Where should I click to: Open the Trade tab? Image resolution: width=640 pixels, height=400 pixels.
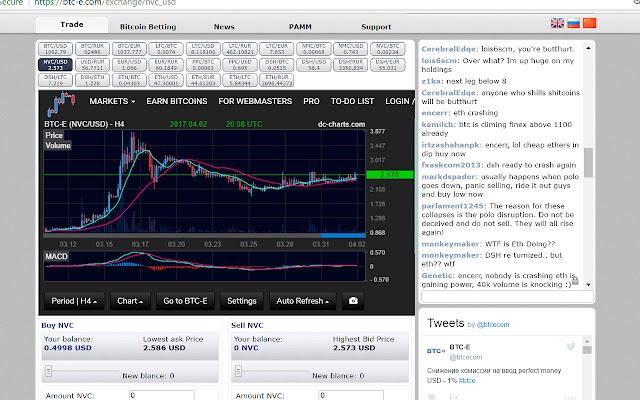click(x=72, y=25)
